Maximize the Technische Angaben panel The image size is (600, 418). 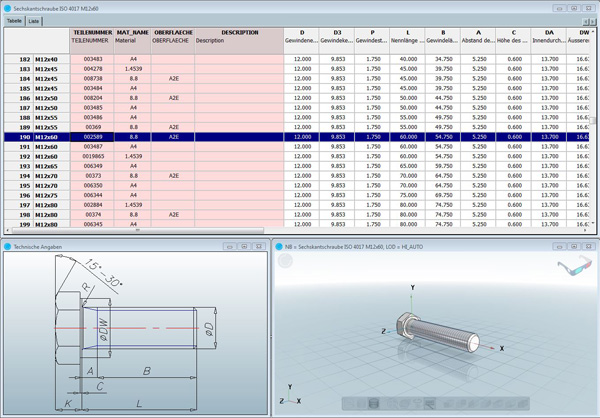point(244,246)
